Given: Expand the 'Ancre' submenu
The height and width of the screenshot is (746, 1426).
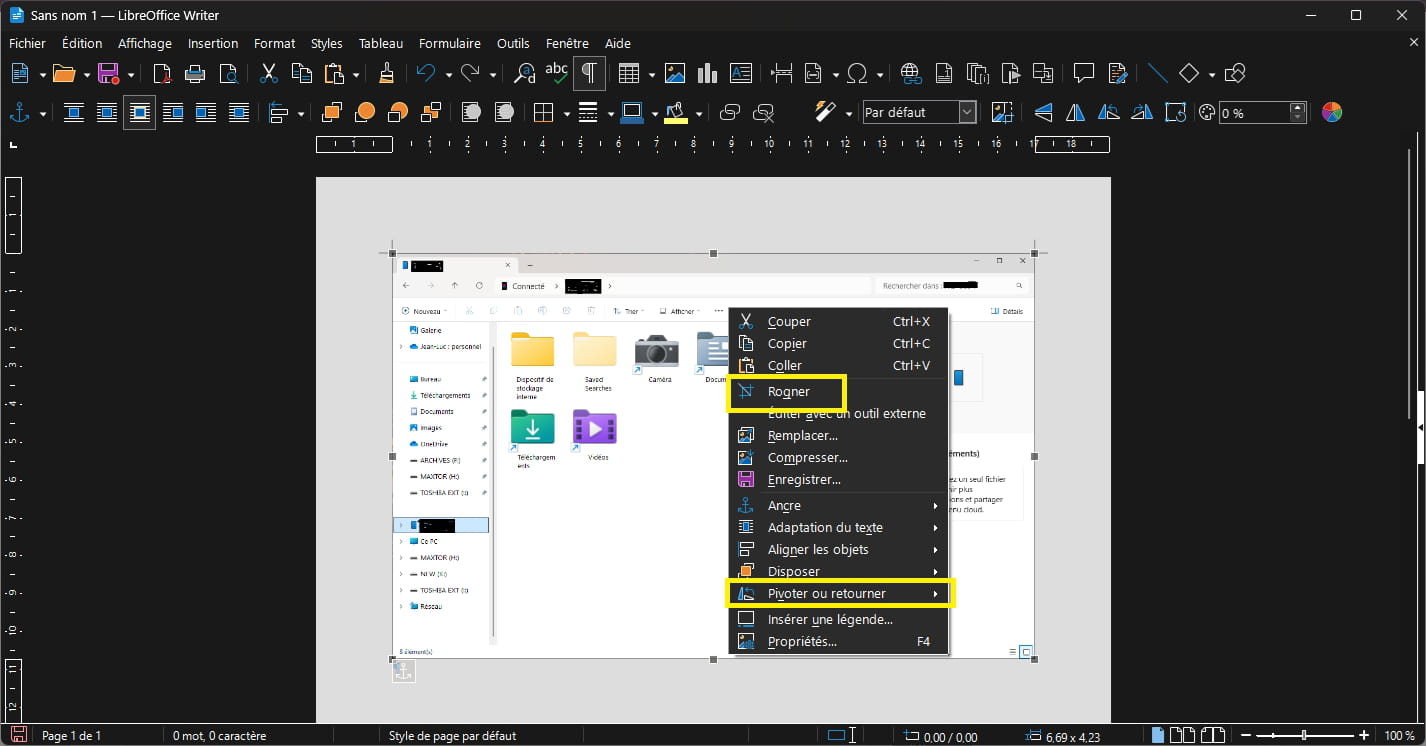Looking at the screenshot, I should pyautogui.click(x=838, y=506).
